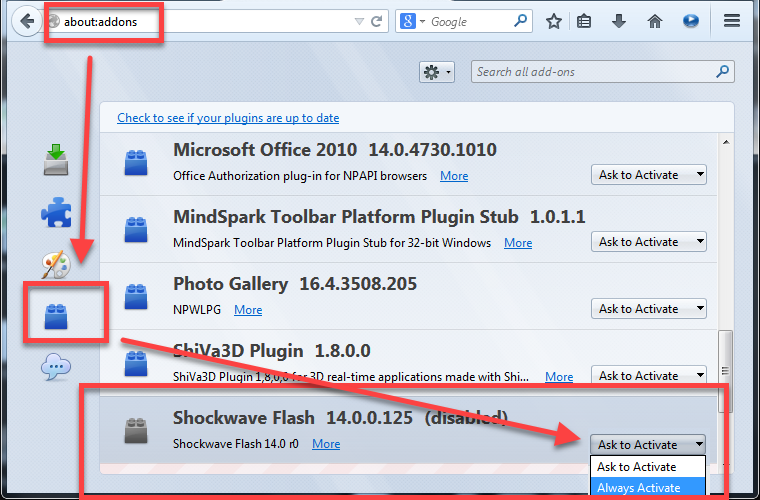Click the Photo Gallery plugin icon
760x500 pixels.
pos(136,297)
